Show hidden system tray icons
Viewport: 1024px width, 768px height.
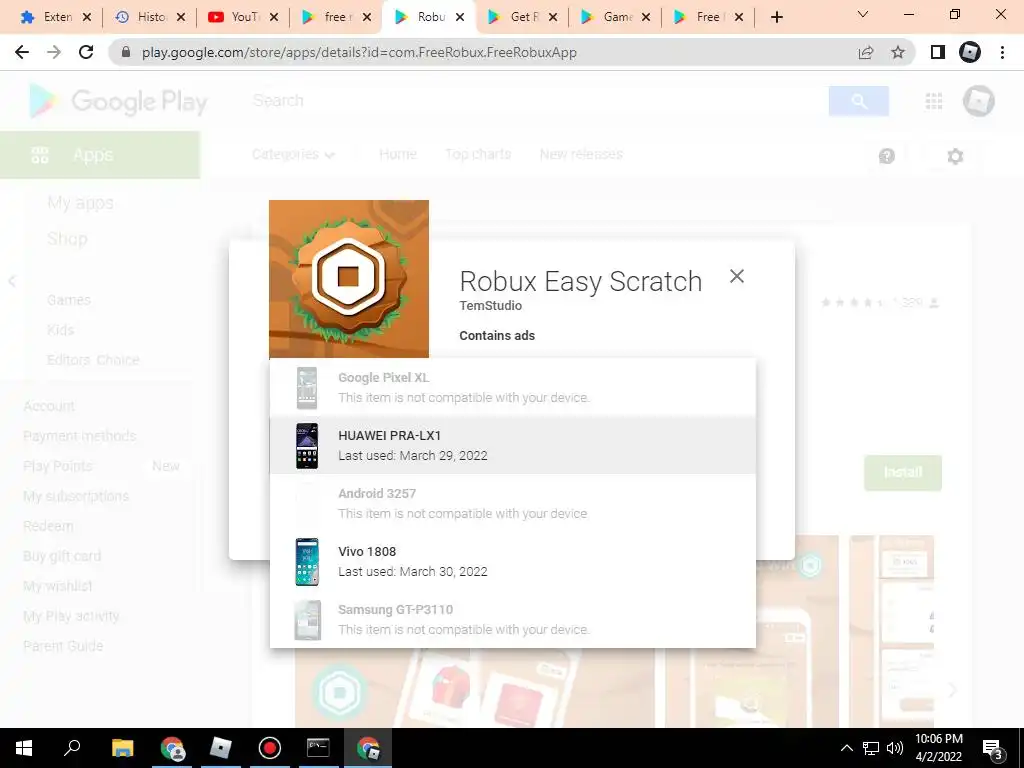click(x=846, y=748)
